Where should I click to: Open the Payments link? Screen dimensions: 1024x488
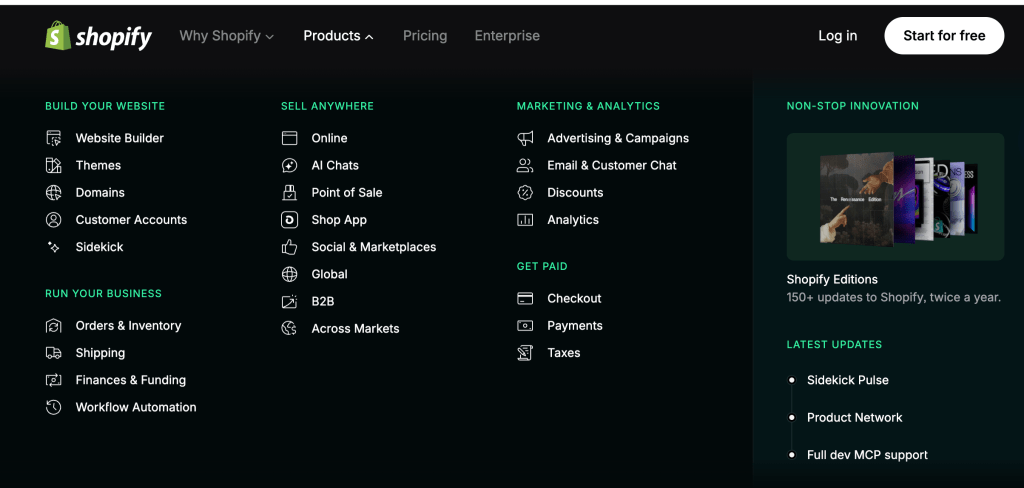(x=575, y=325)
